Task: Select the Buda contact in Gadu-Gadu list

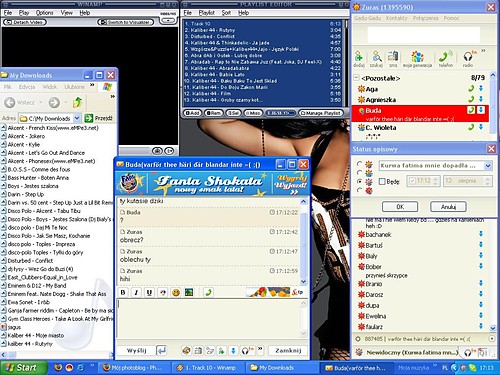Action: pos(421,113)
